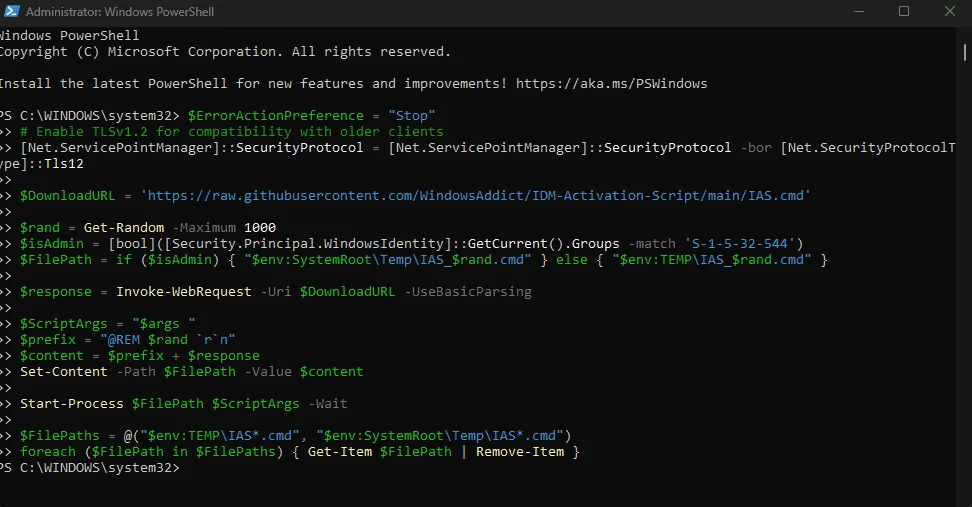
Task: Click the '$ScriptArgs = "$args "' assignment line
Action: [108, 324]
